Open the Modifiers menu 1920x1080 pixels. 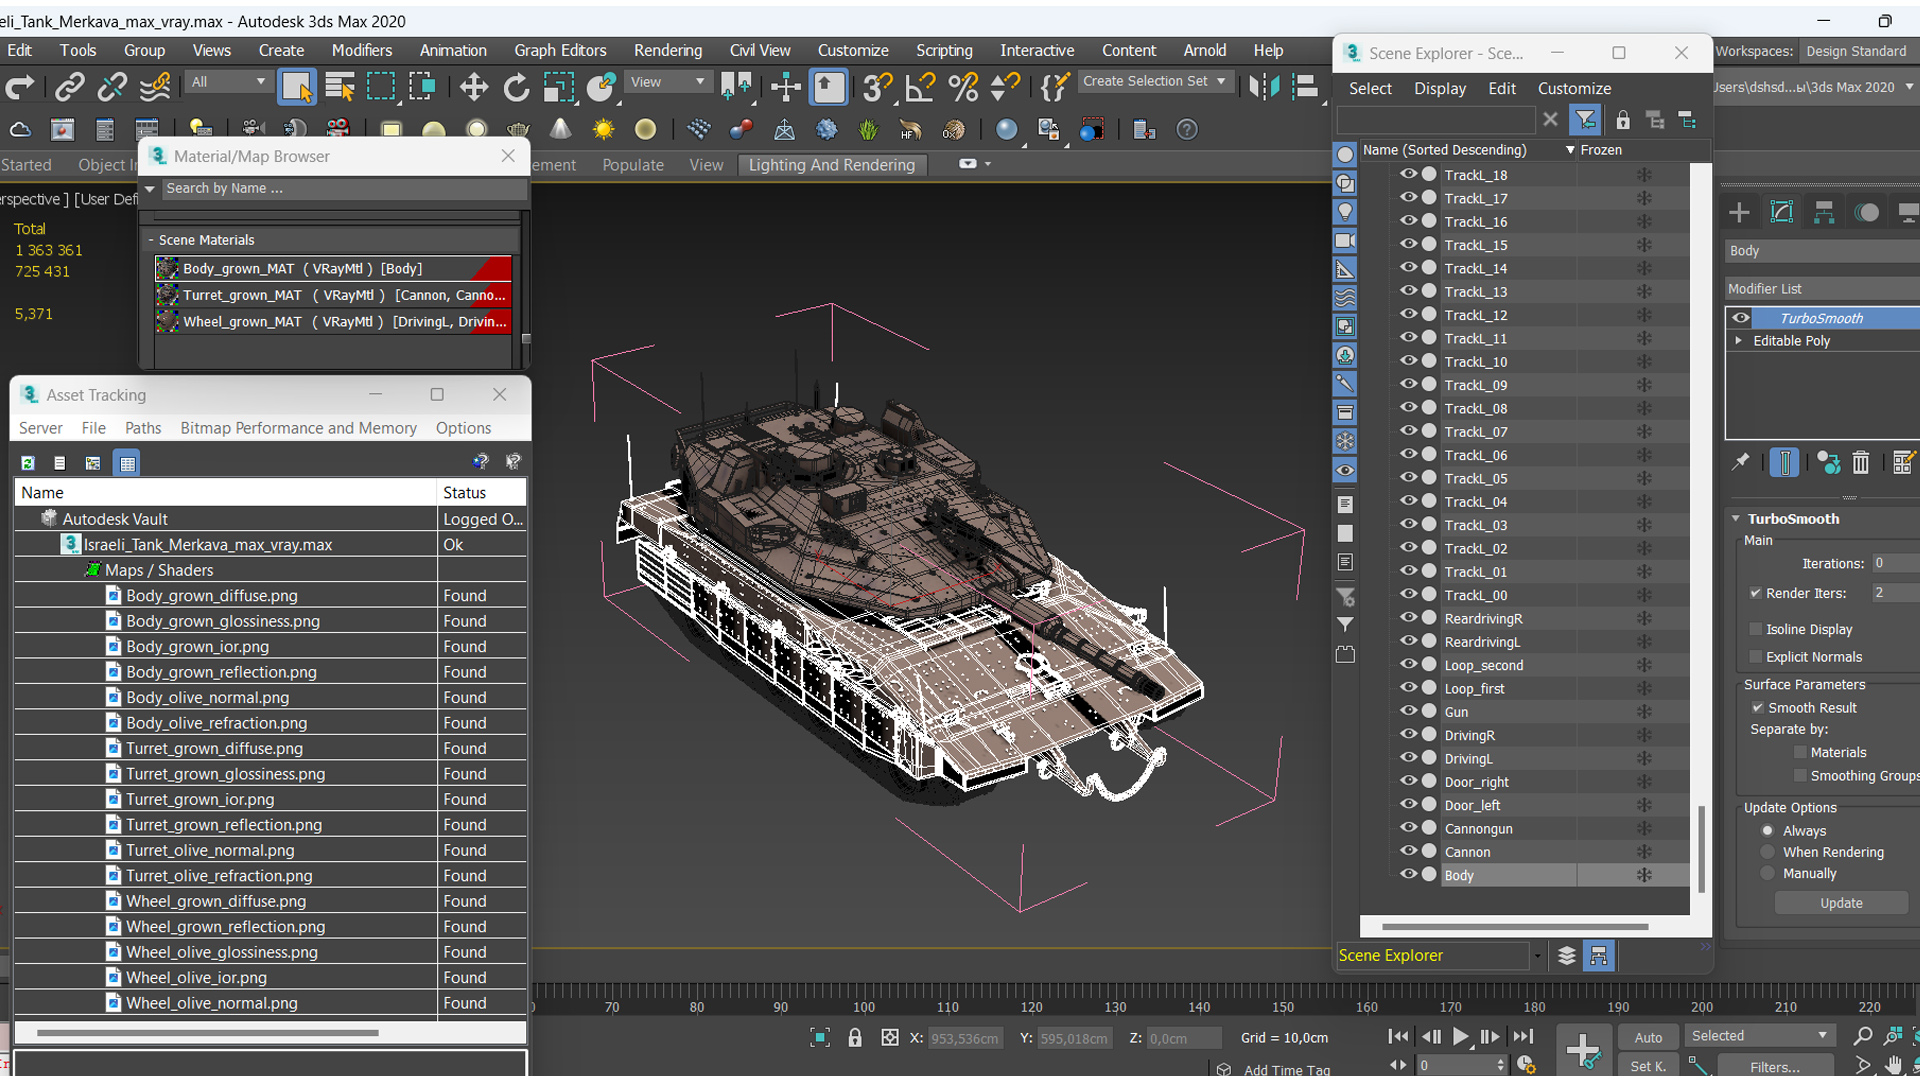click(362, 50)
